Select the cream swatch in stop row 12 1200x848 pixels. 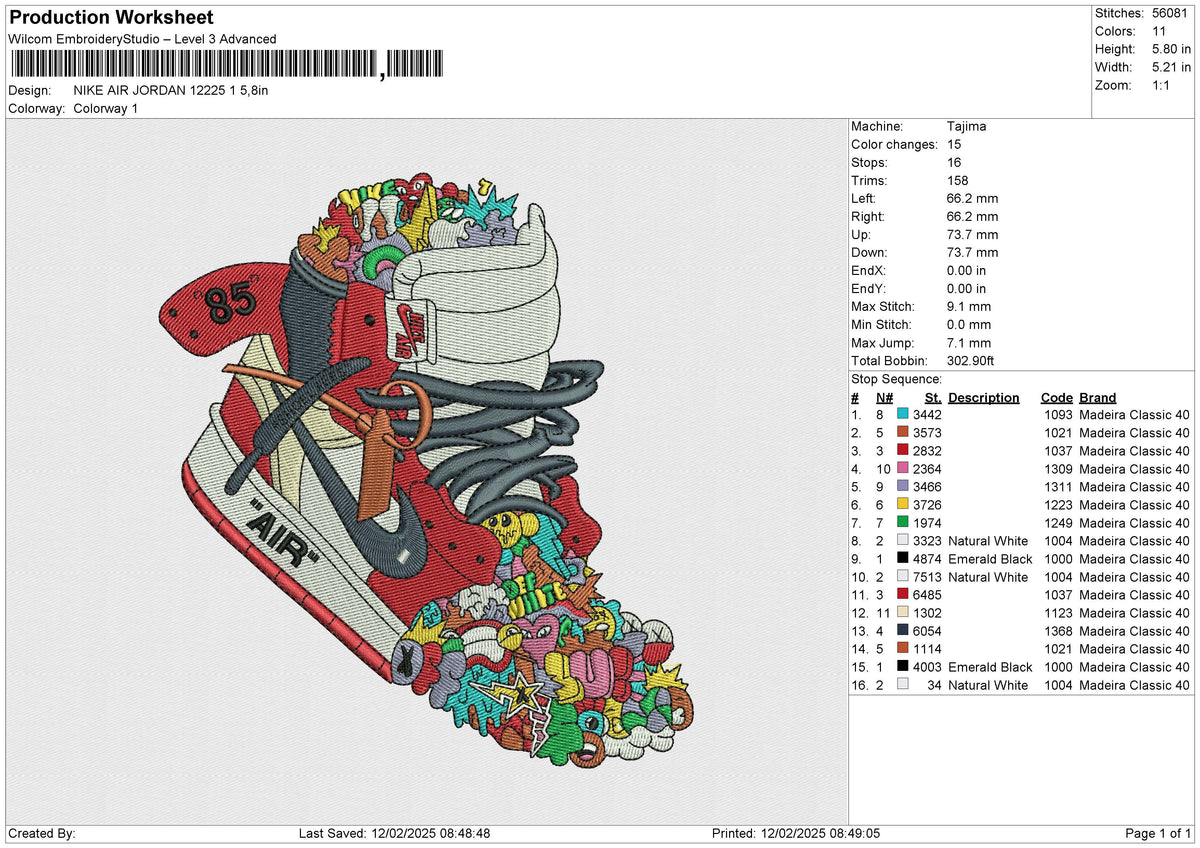[x=903, y=612]
